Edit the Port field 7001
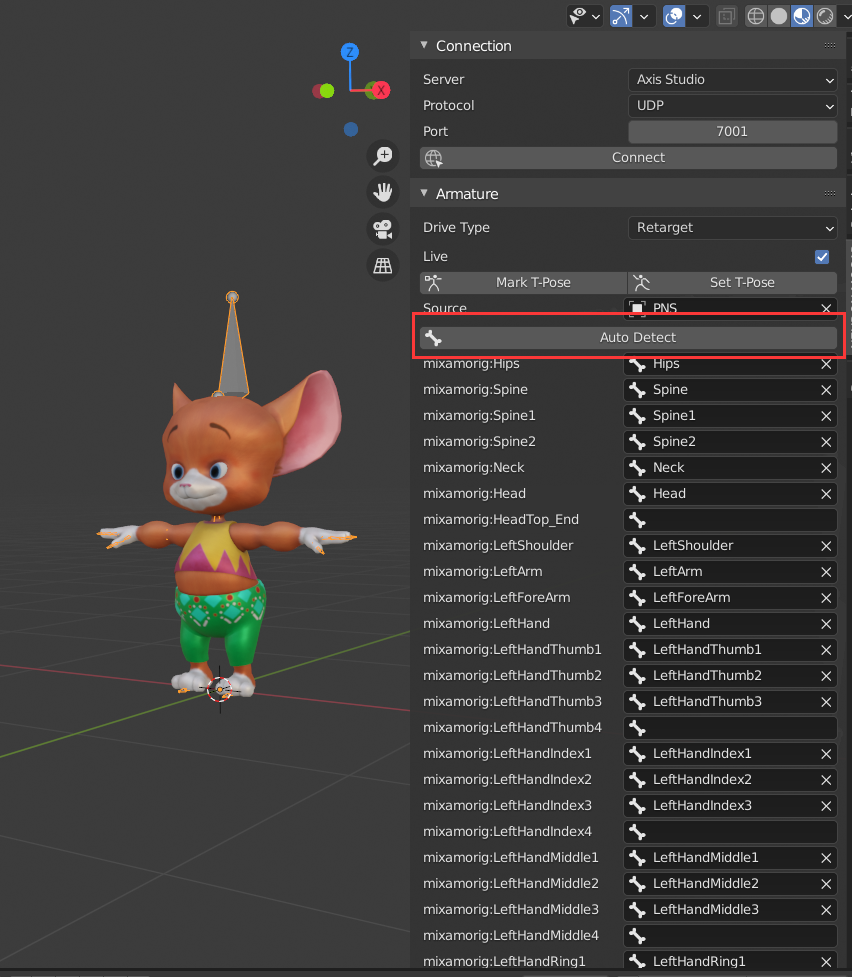Screen dimensions: 852x977 coord(732,131)
